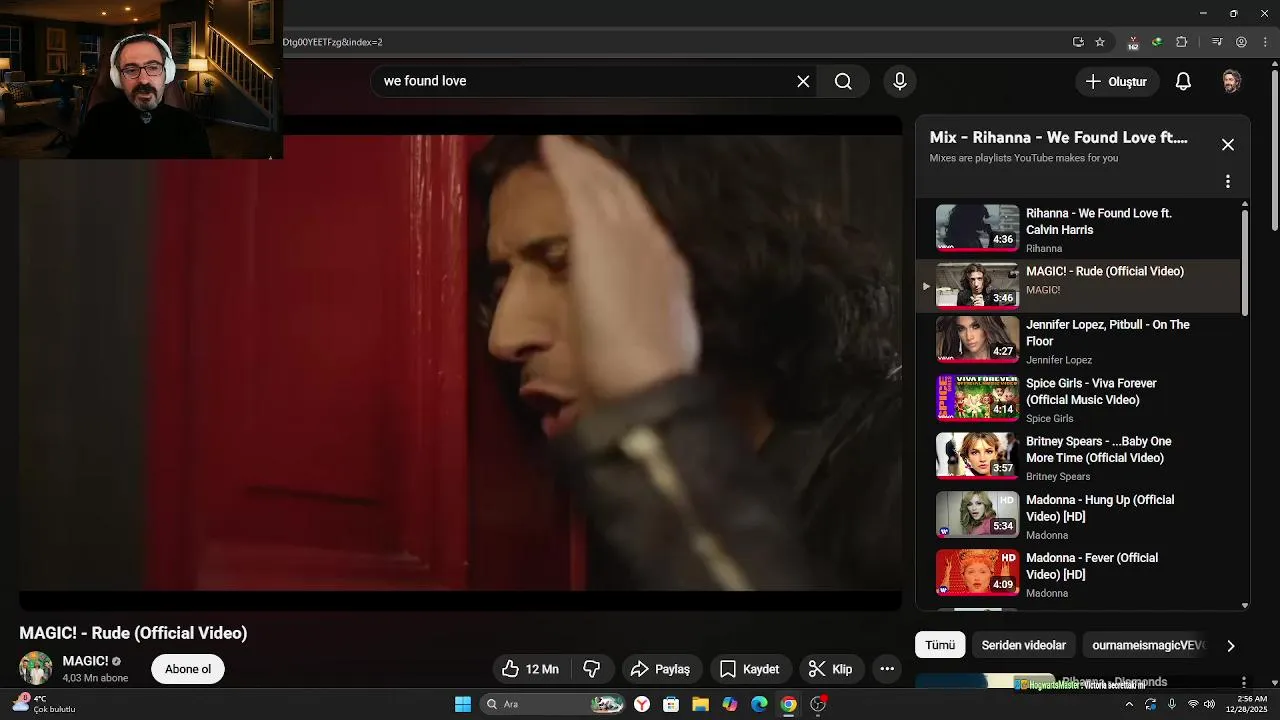Select MAGIC! Rude playlist entry title

tap(1105, 271)
